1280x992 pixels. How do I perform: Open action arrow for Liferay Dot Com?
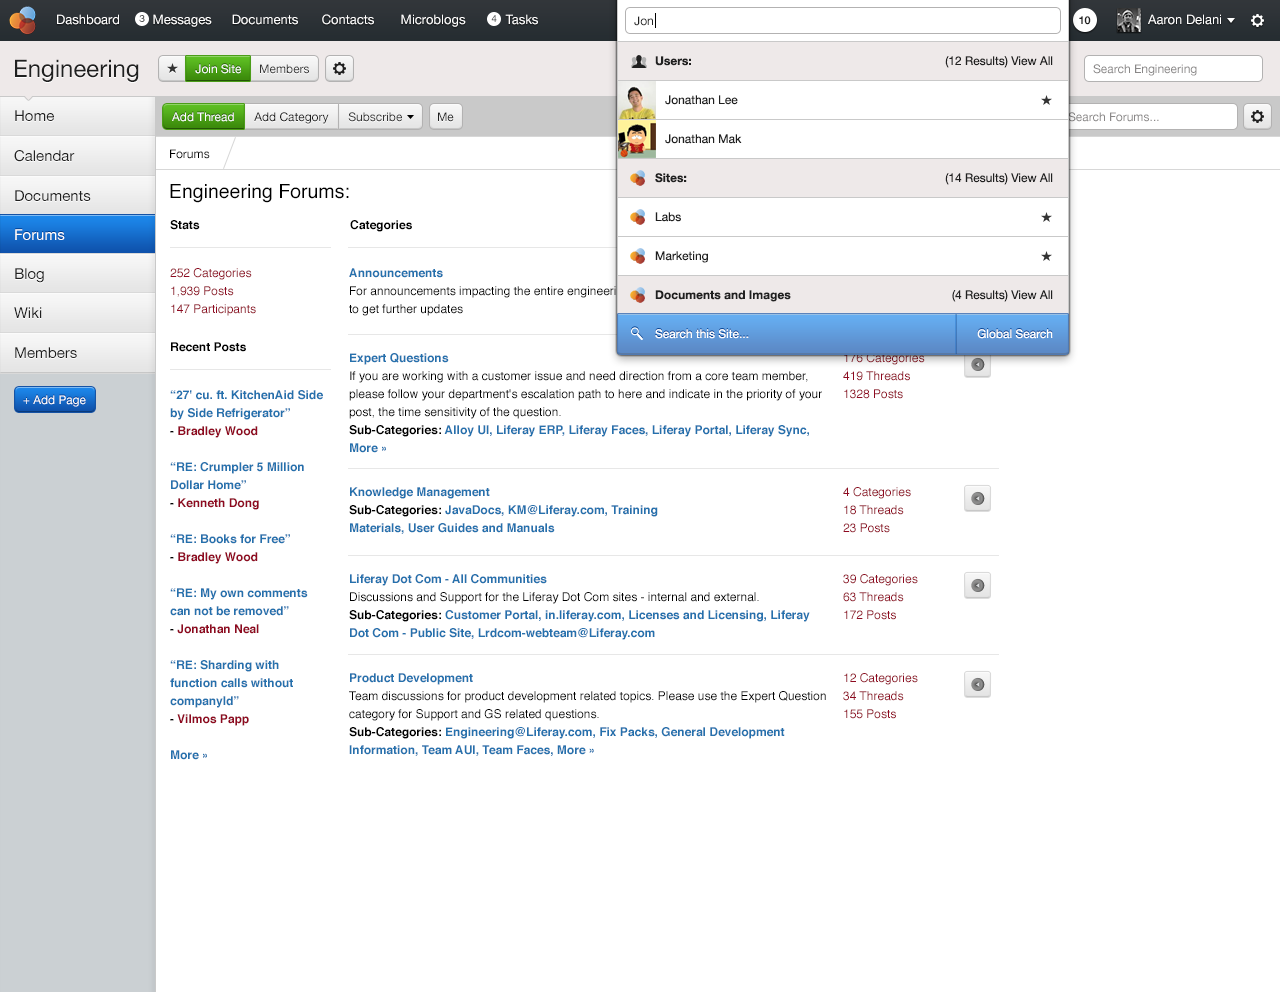(x=978, y=585)
